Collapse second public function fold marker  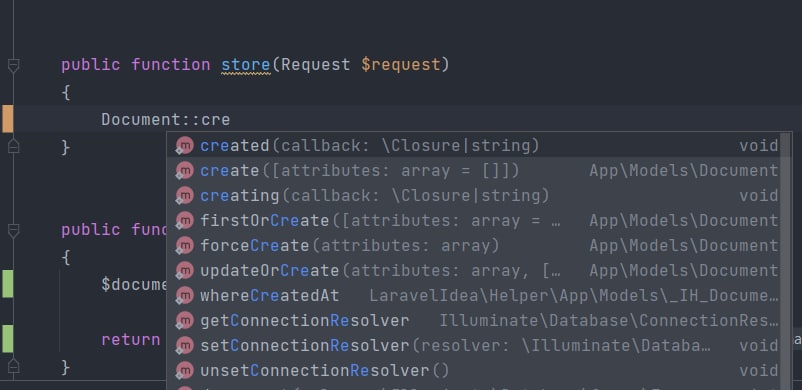click(x=13, y=230)
